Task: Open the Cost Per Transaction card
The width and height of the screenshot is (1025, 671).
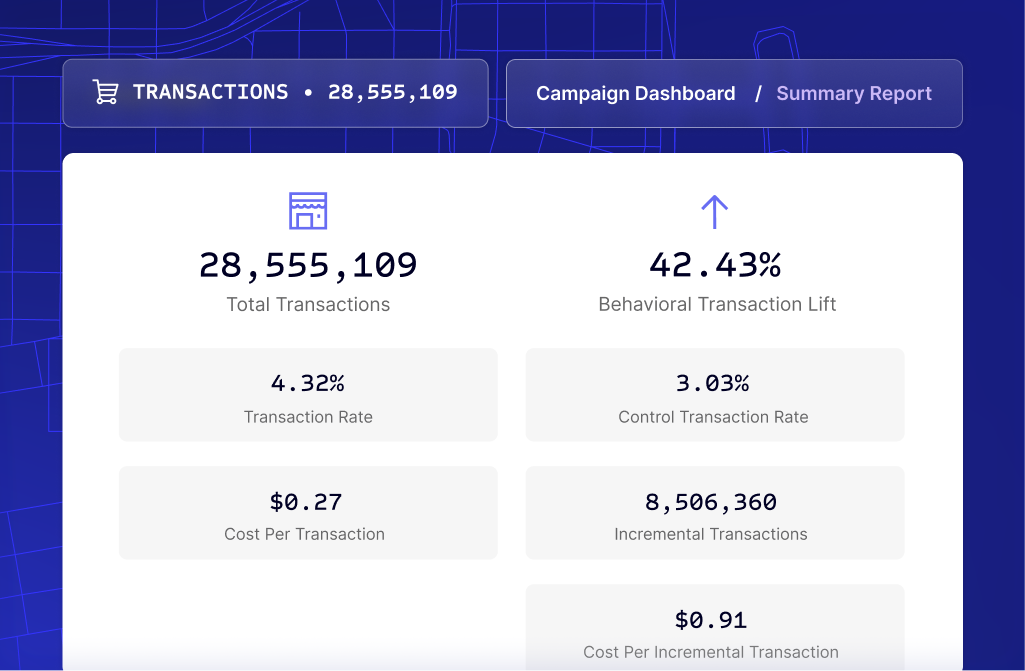Action: click(x=308, y=512)
